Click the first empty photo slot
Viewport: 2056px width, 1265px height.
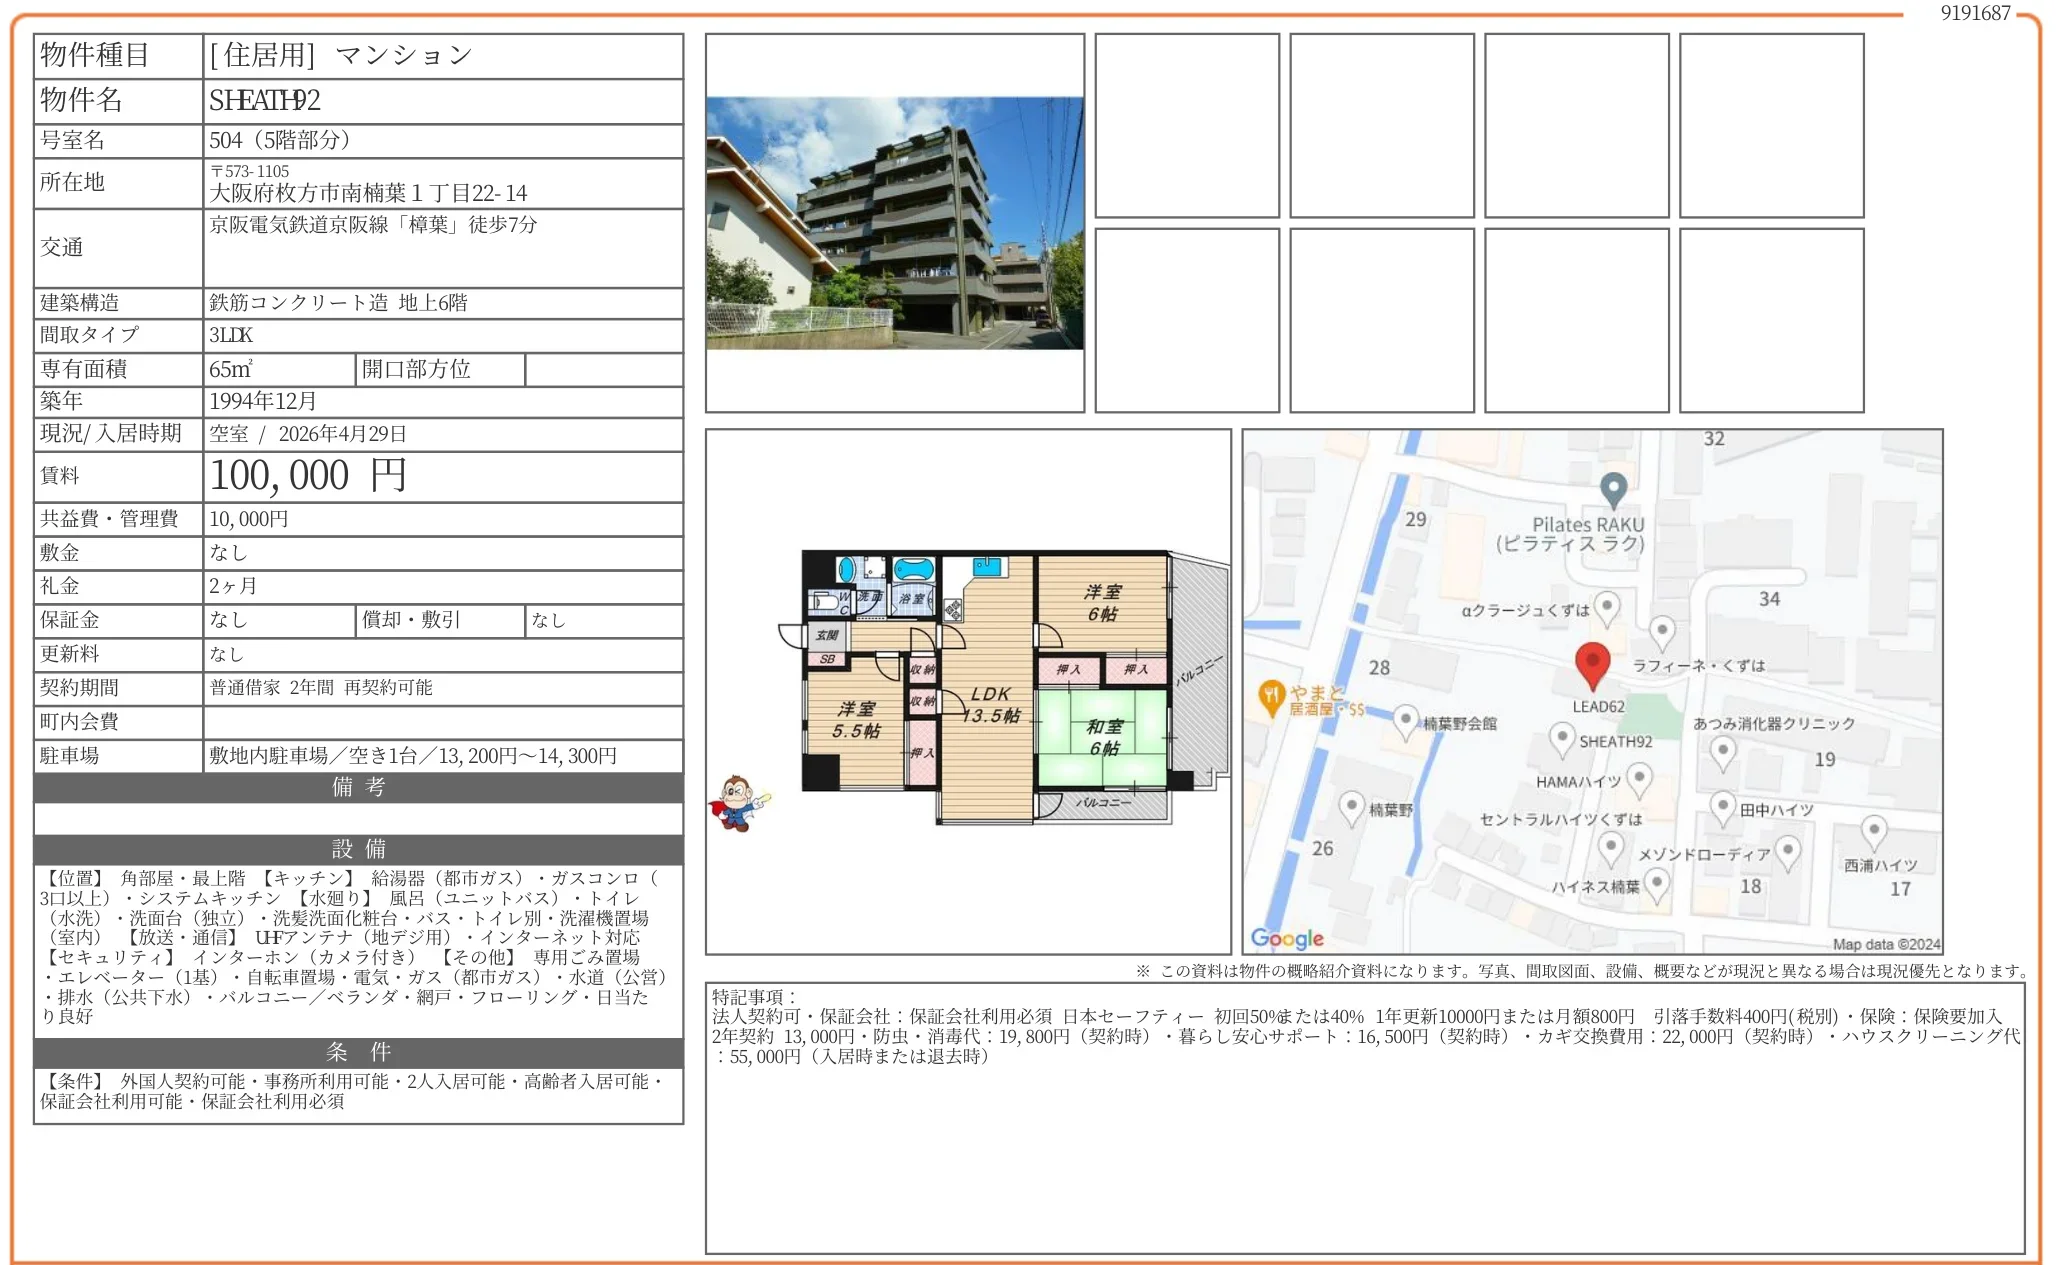(1186, 125)
